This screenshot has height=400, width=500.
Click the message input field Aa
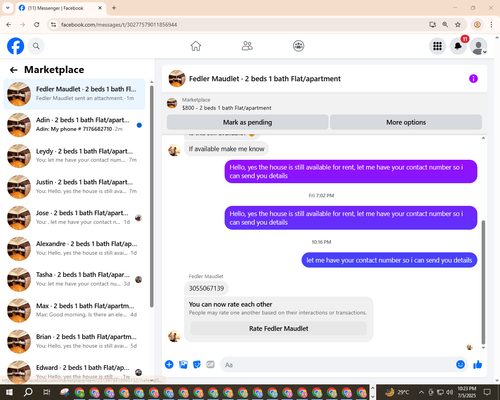point(337,365)
